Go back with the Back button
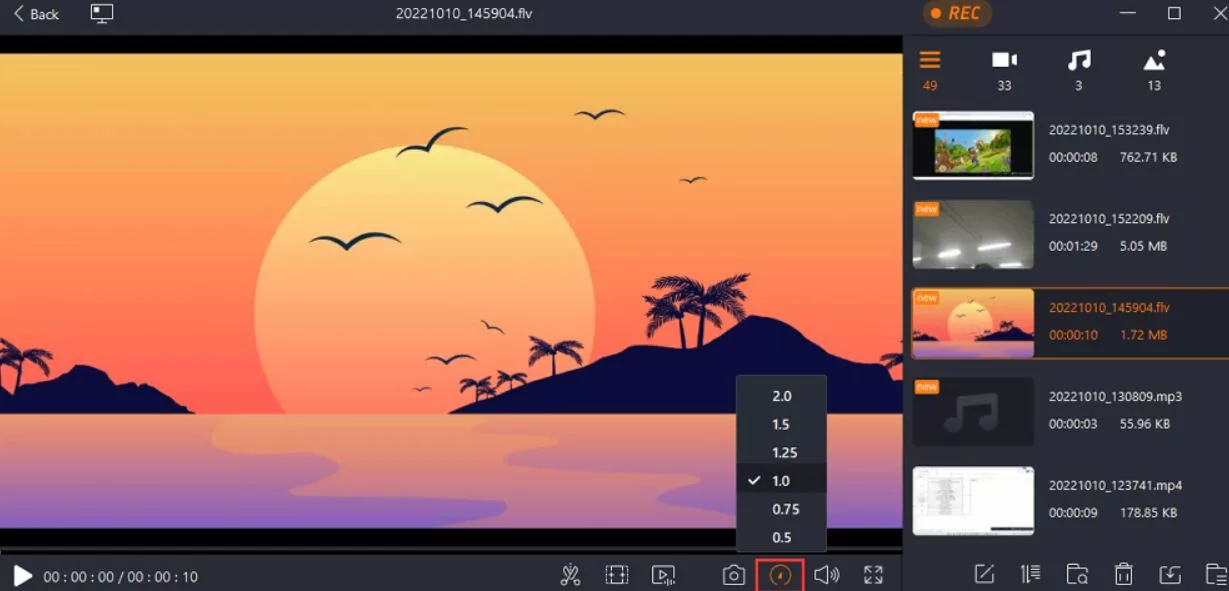Screen dimensions: 1229x591 click(36, 14)
